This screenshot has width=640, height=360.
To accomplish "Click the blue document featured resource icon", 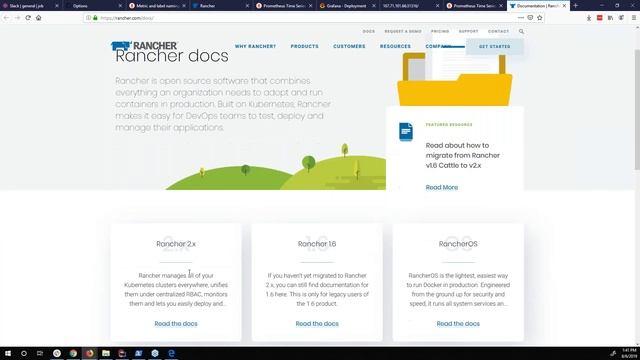I will (406, 132).
